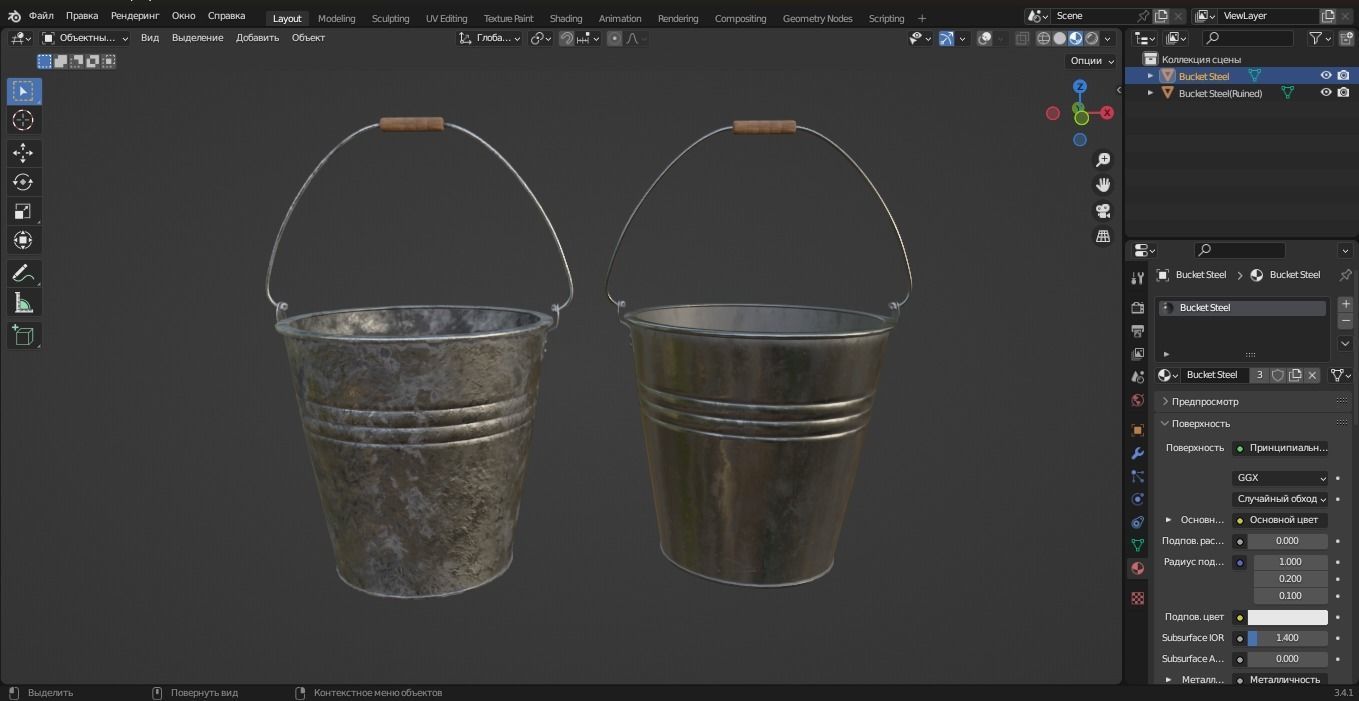This screenshot has height=701, width=1359.
Task: Open the Modifiers wrench tab
Action: [1137, 453]
